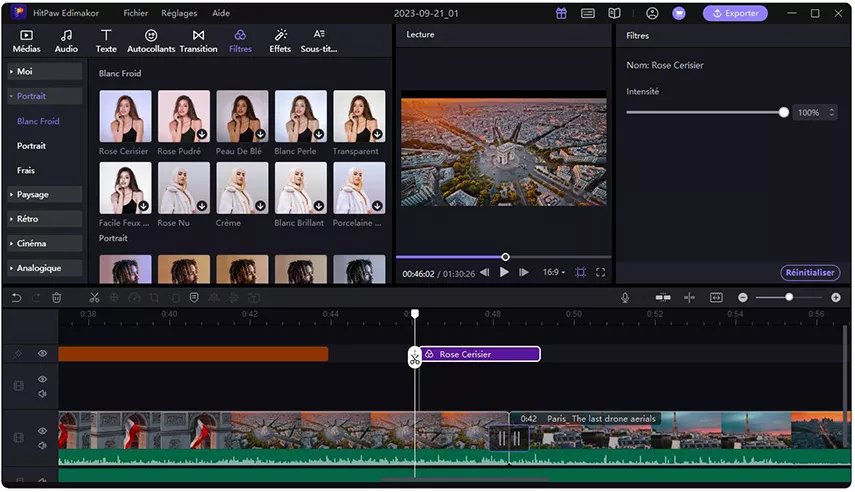855x492 pixels.
Task: Select the Porcelaine filter thumbnail
Action: 359,188
